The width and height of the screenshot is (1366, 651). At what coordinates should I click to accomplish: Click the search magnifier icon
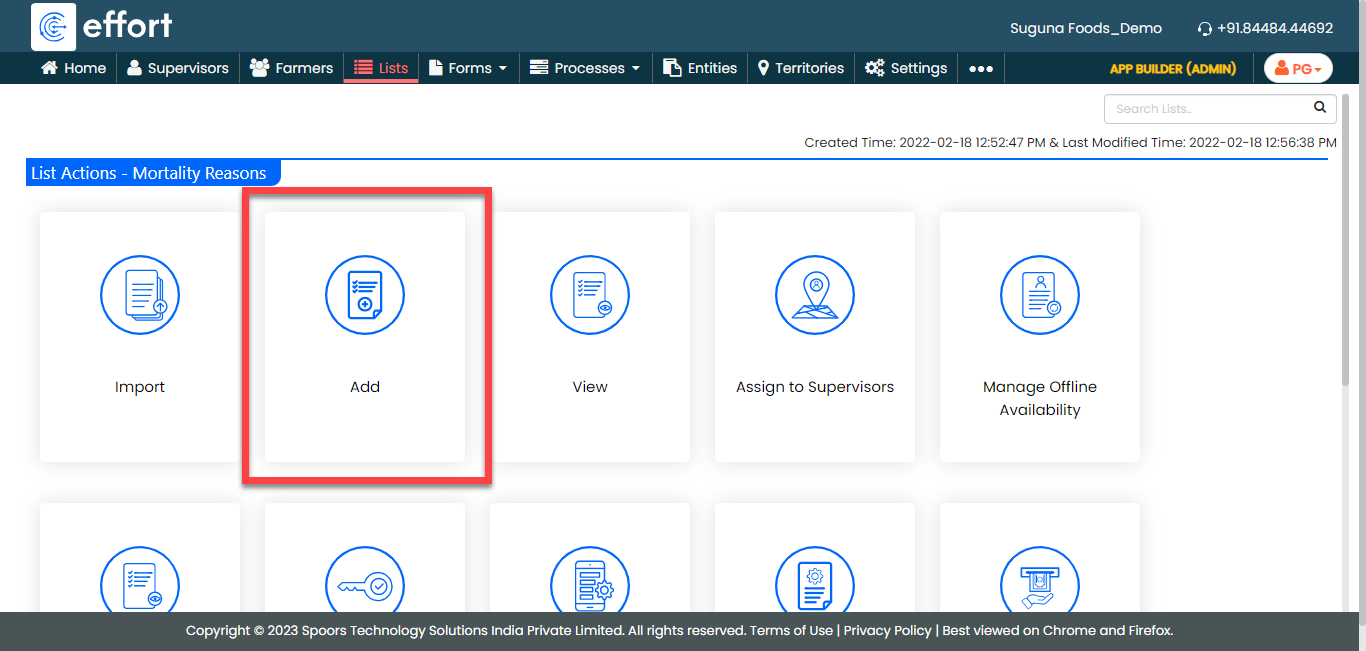point(1320,108)
